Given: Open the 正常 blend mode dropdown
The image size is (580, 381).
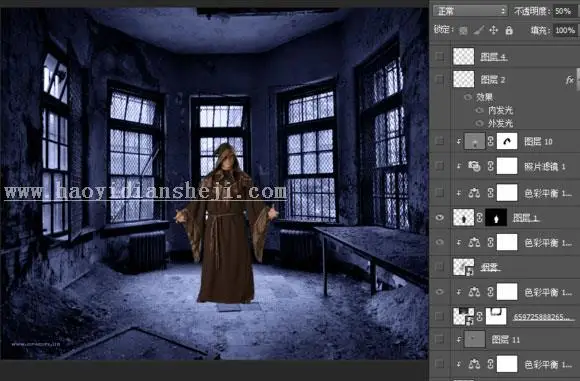Looking at the screenshot, I should [x=470, y=11].
